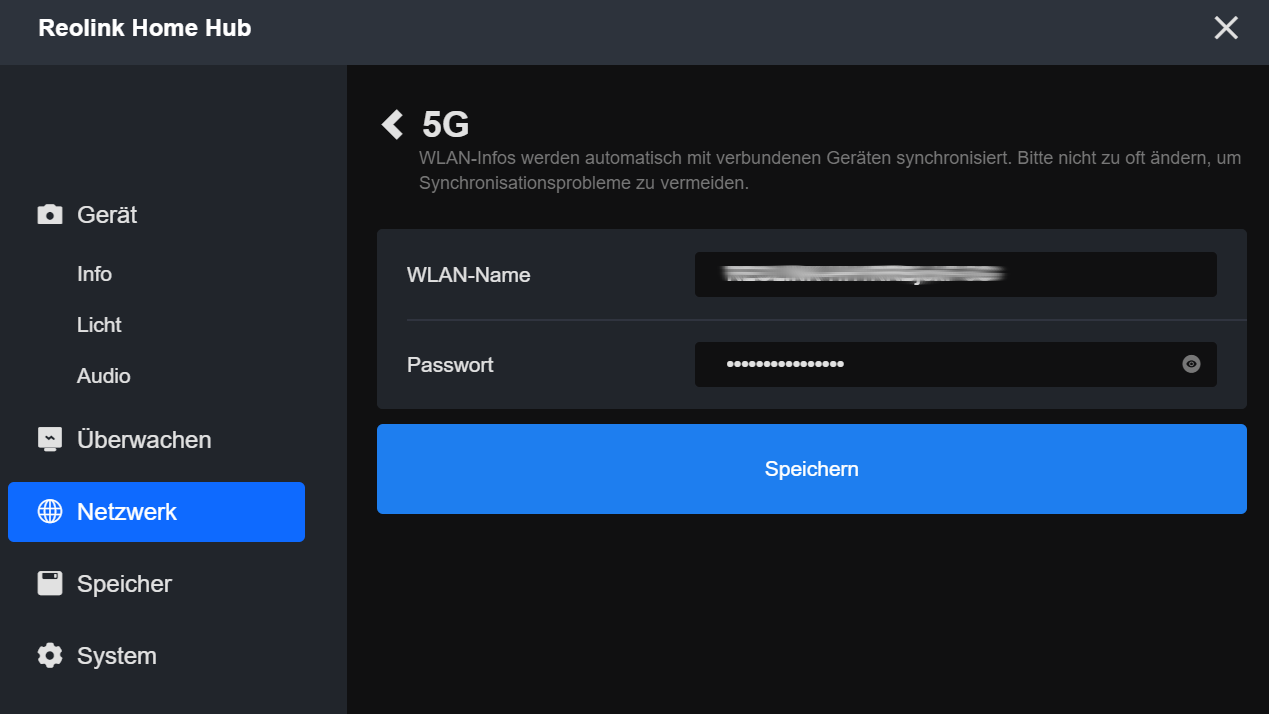Go back using the arrow next to 5G

(392, 125)
